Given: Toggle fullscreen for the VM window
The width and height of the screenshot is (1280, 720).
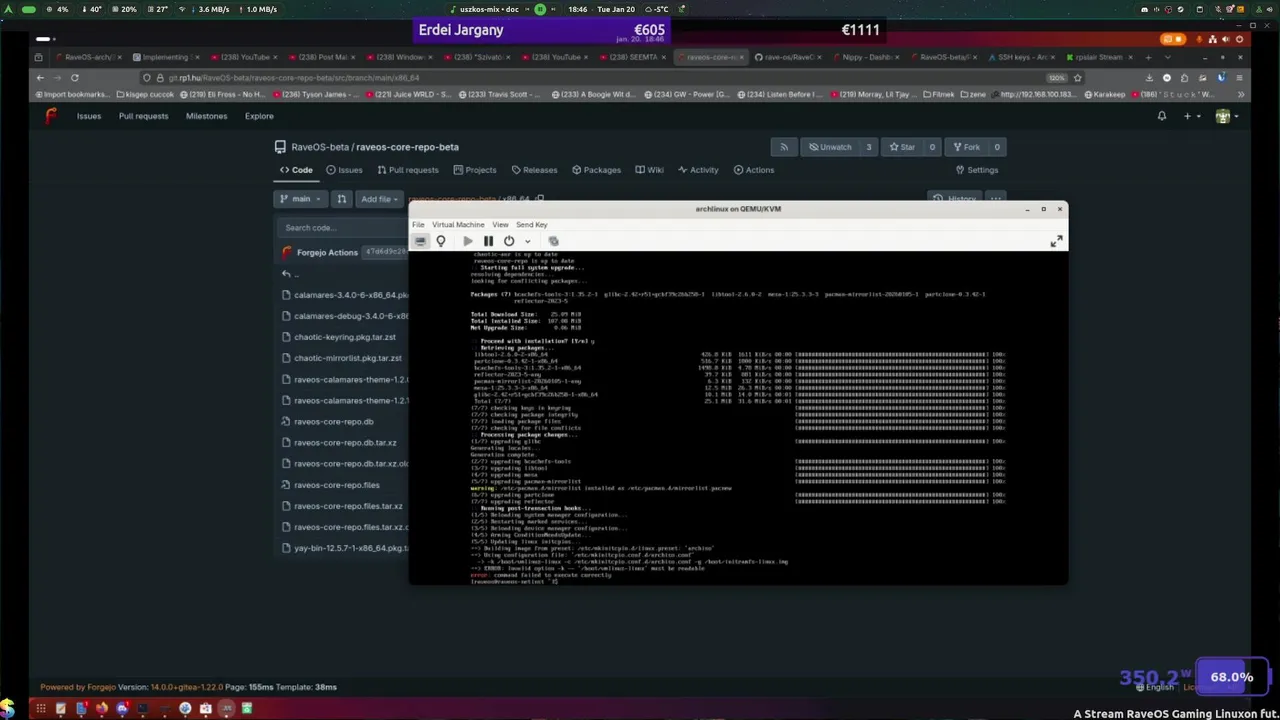Looking at the screenshot, I should [1056, 241].
